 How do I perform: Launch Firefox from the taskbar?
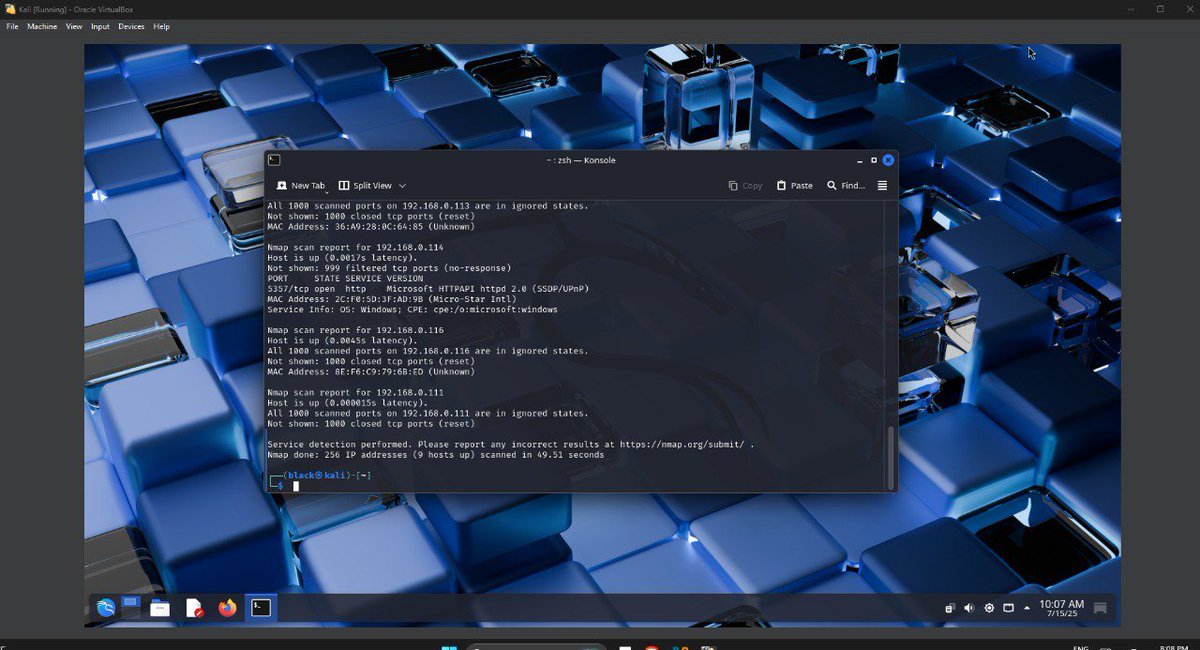click(x=227, y=607)
